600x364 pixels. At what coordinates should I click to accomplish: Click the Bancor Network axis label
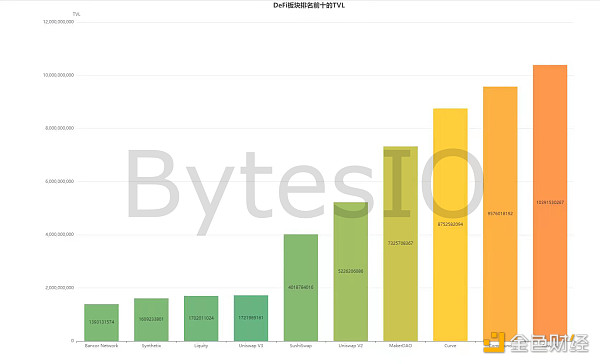tap(101, 346)
